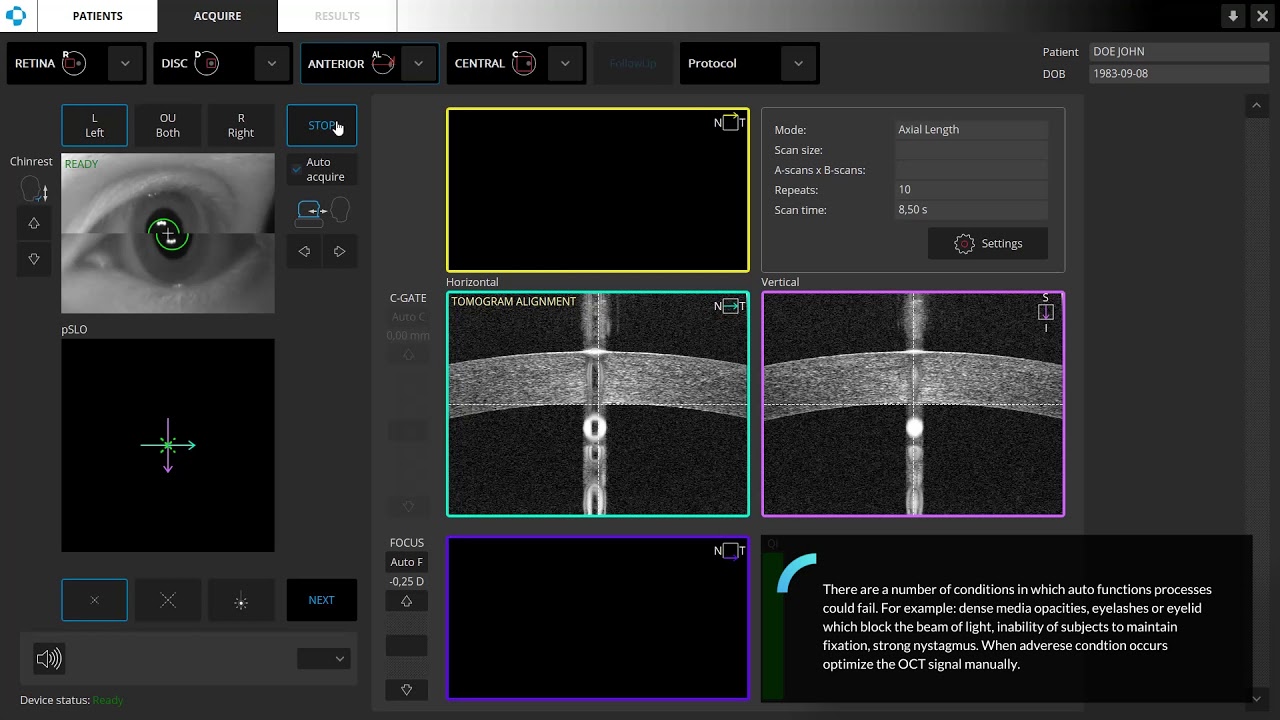
Task: Raise the chinrest with the up arrow
Action: tap(34, 223)
